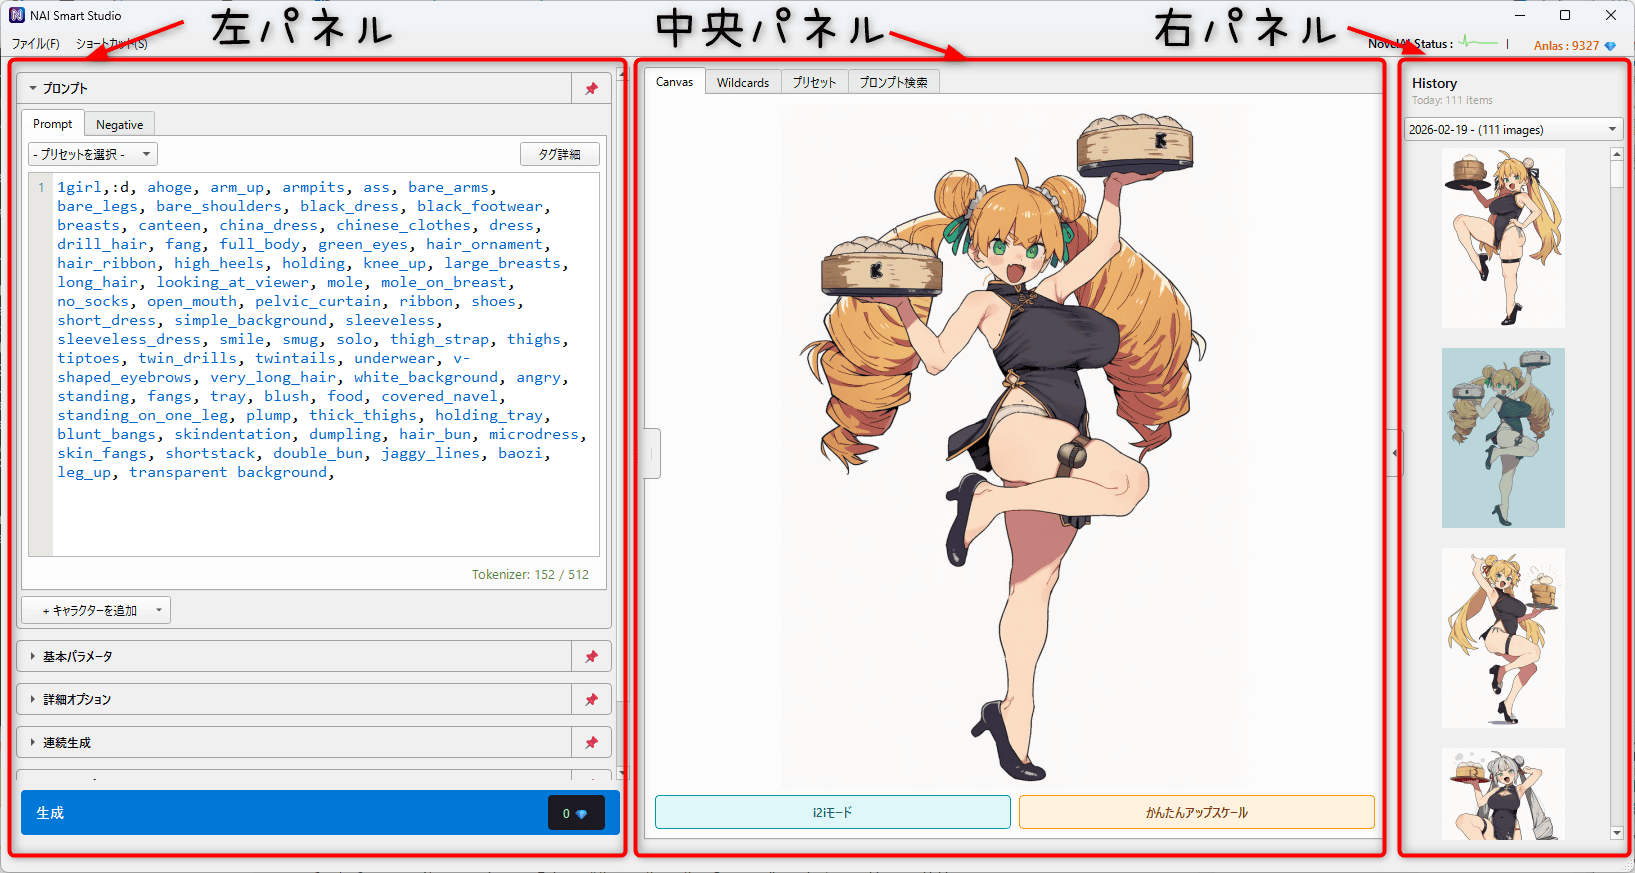This screenshot has width=1635, height=873.
Task: Open the Wildcards tab
Action: coord(742,82)
